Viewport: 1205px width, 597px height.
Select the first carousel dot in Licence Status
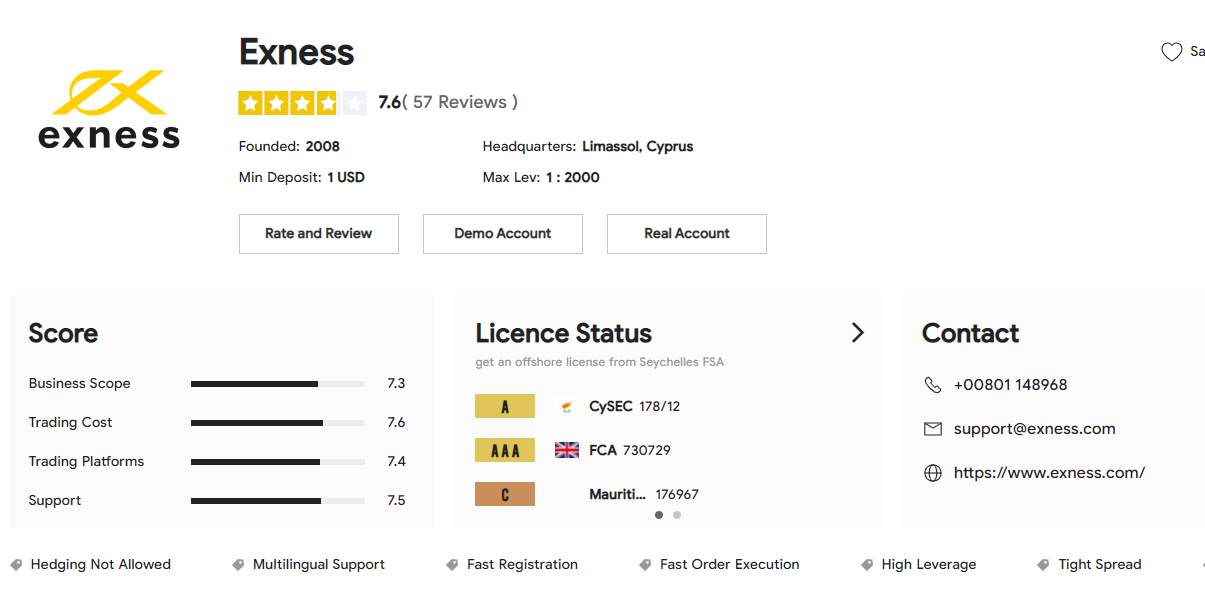pos(659,515)
